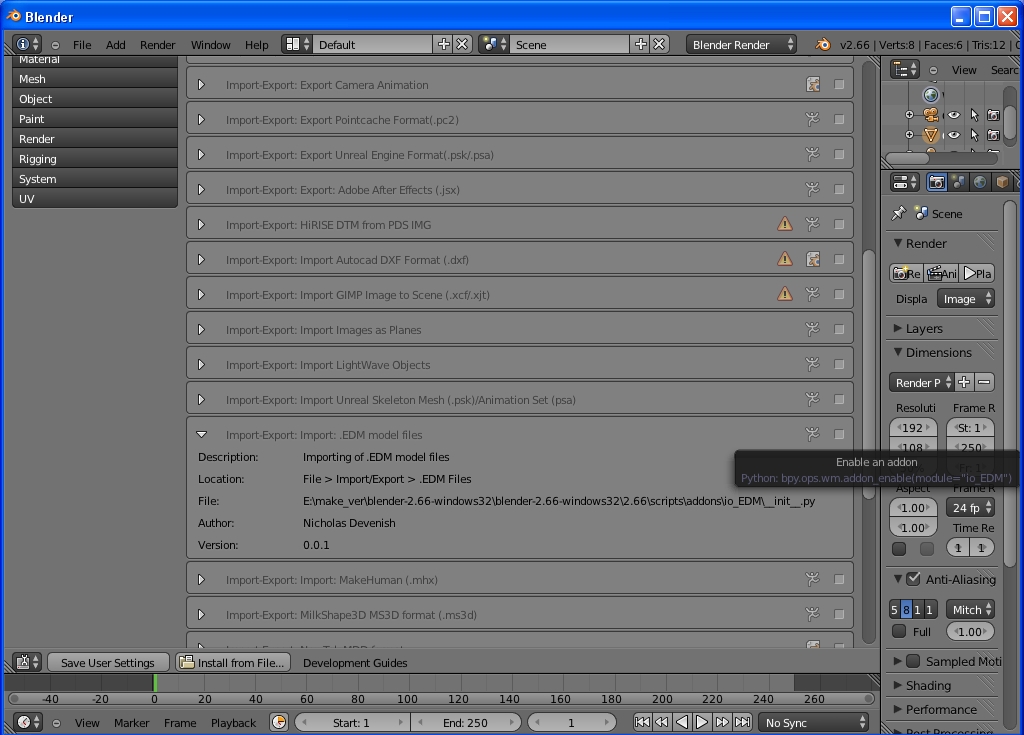The width and height of the screenshot is (1024, 735).
Task: Select the World globe icon in the Outliner
Action: (931, 95)
